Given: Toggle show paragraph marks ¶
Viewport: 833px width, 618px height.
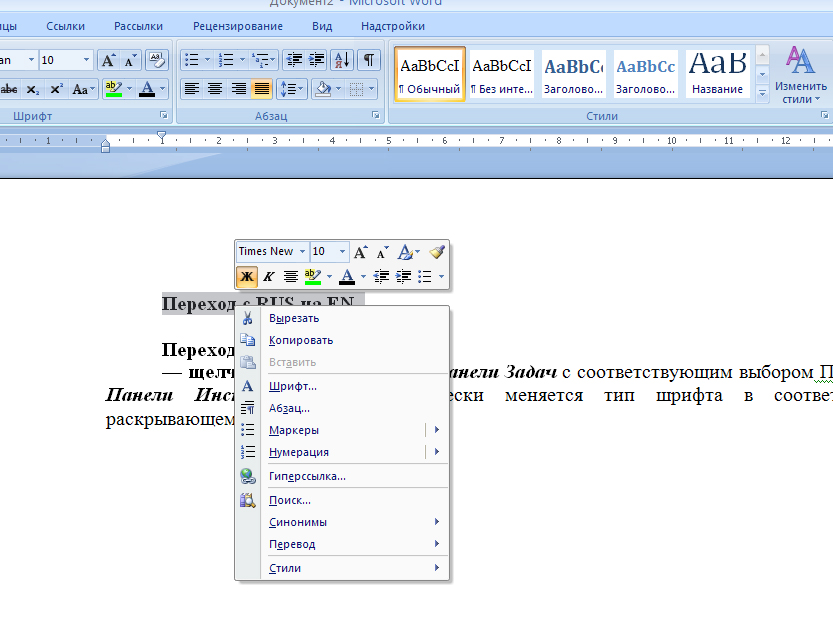Looking at the screenshot, I should (x=369, y=60).
